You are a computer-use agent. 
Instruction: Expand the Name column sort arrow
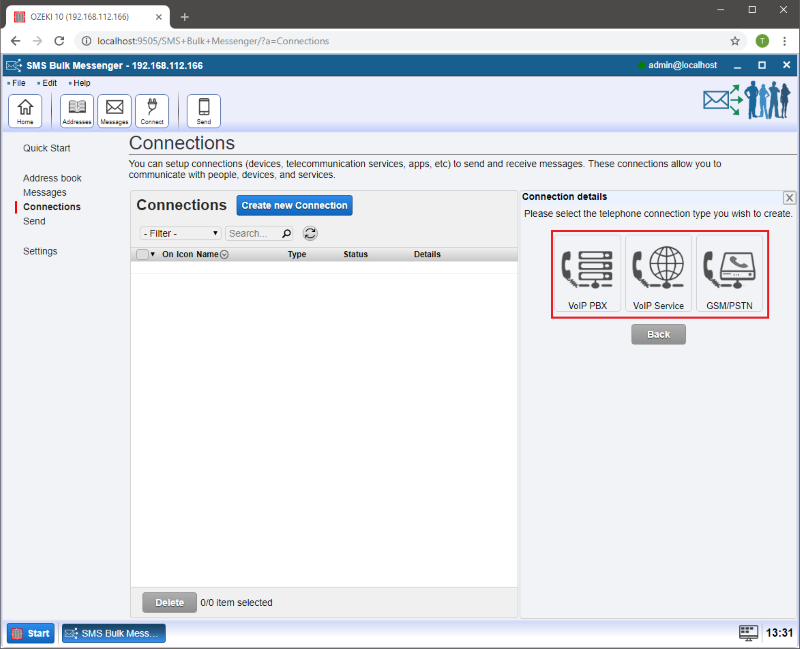coord(224,255)
